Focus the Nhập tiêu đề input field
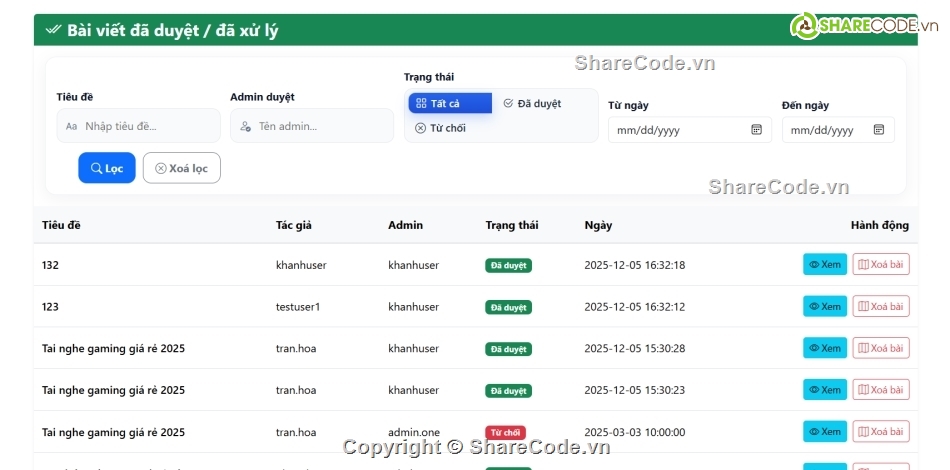The image size is (950, 470). point(139,126)
